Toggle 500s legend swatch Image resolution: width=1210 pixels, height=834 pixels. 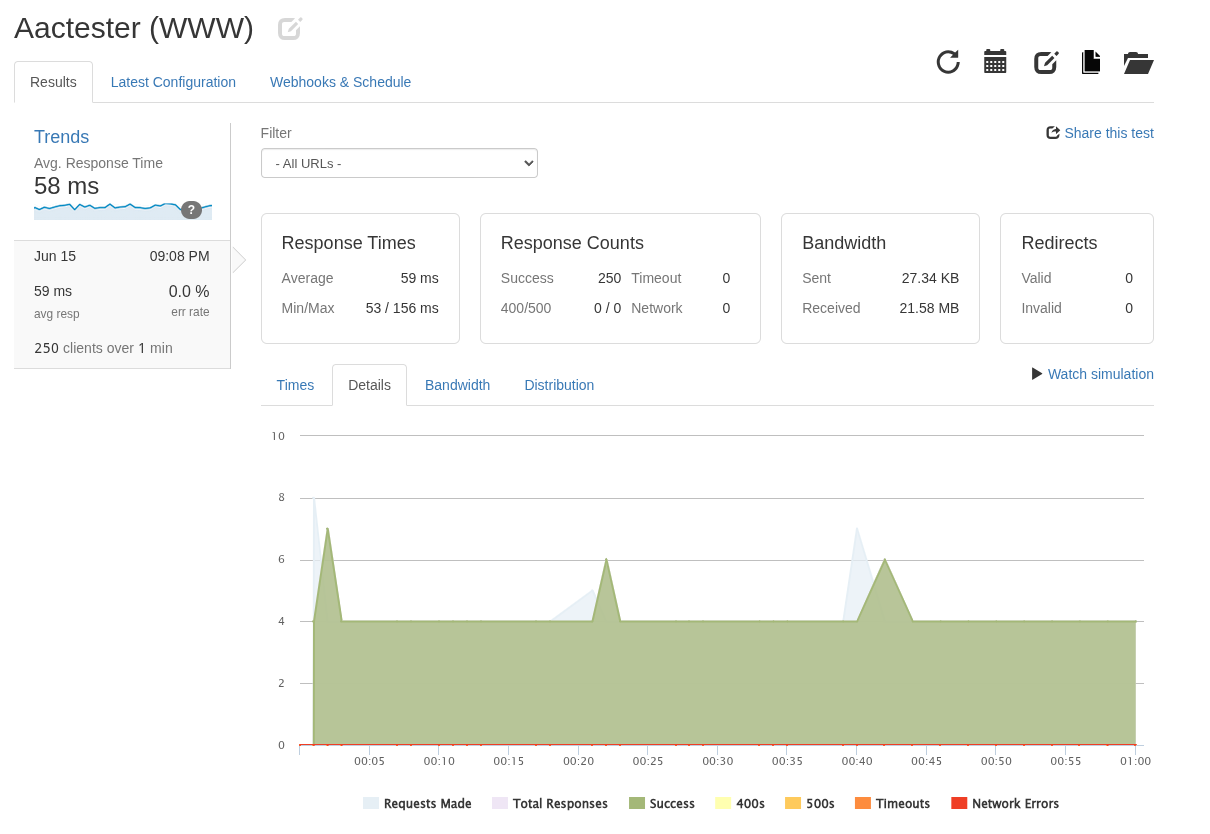tap(793, 803)
